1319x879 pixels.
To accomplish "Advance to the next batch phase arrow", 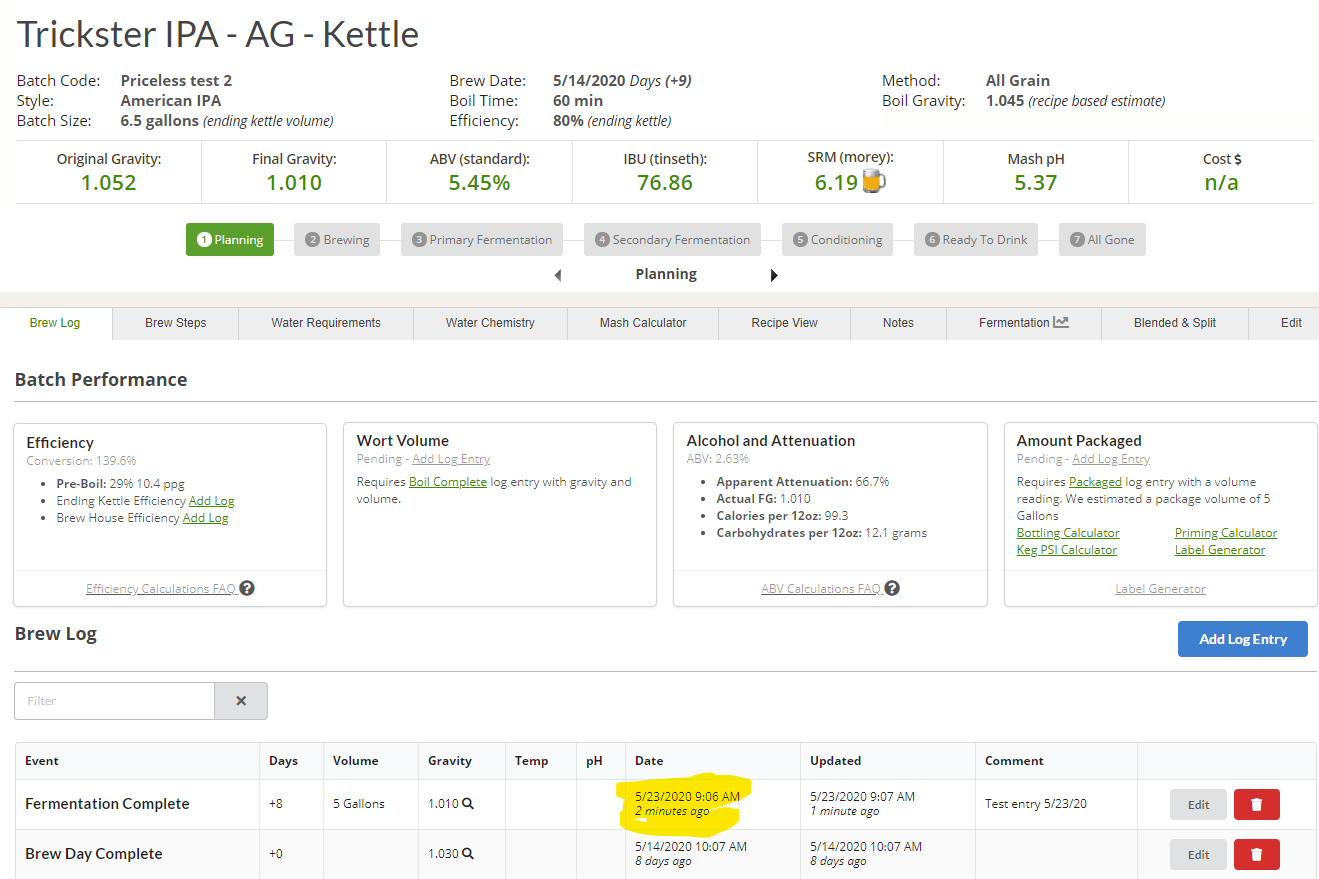I will click(774, 275).
